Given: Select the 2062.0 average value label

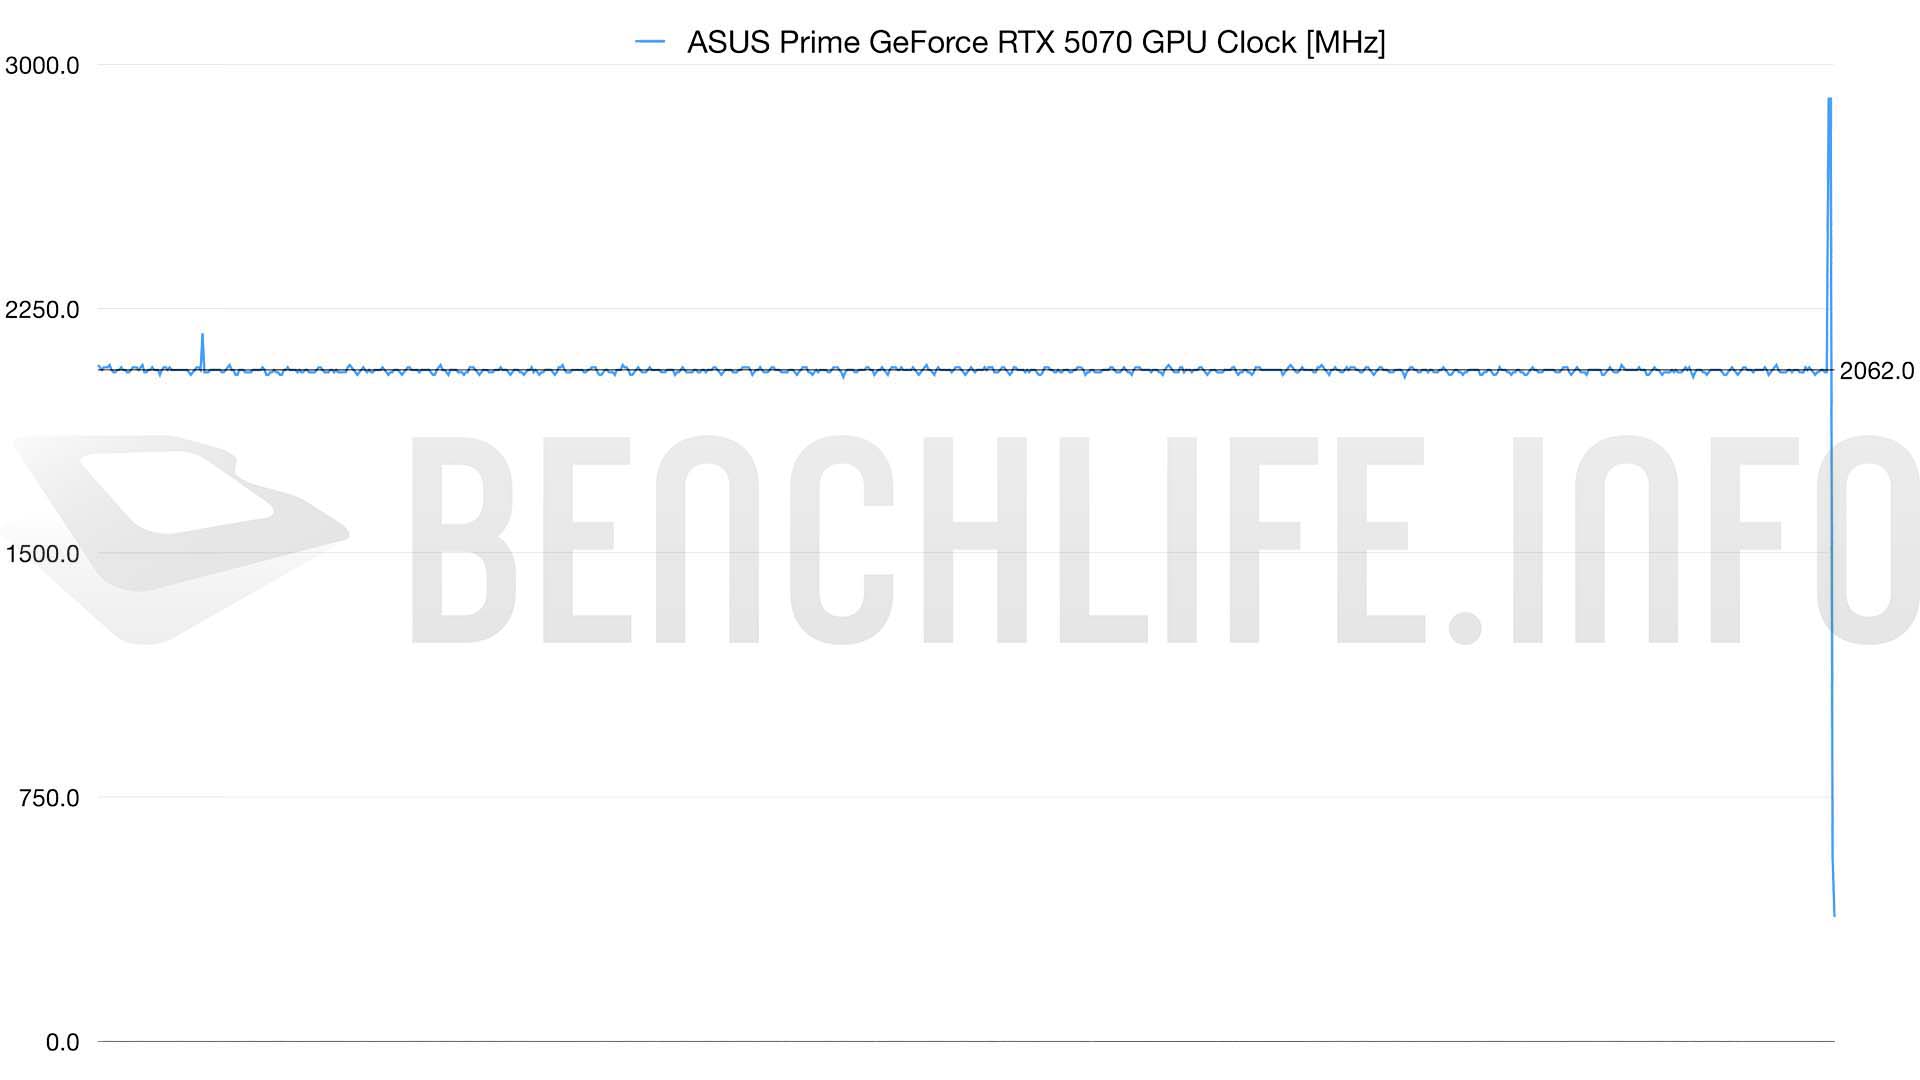Looking at the screenshot, I should [1876, 371].
